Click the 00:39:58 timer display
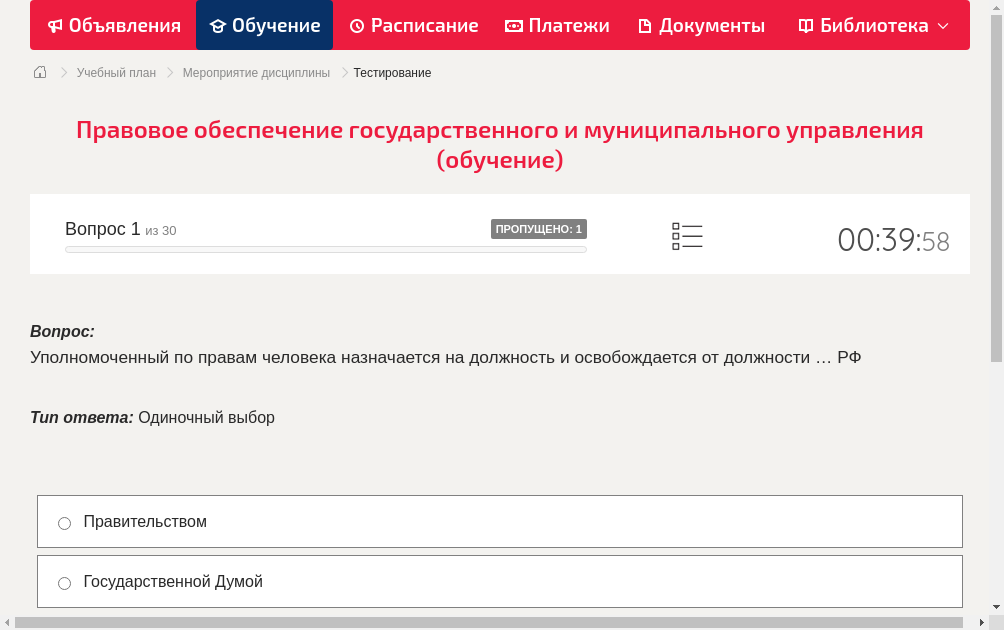The image size is (1004, 630). pyautogui.click(x=893, y=240)
